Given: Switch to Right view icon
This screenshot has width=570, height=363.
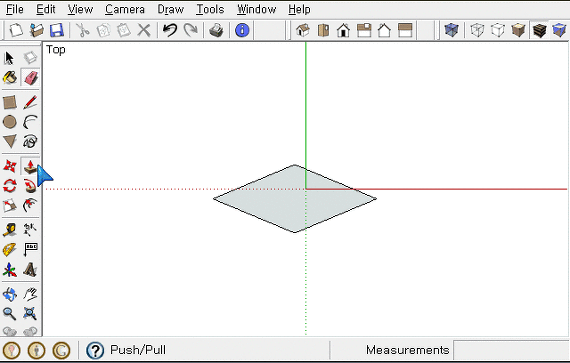Looking at the screenshot, I should (x=364, y=30).
